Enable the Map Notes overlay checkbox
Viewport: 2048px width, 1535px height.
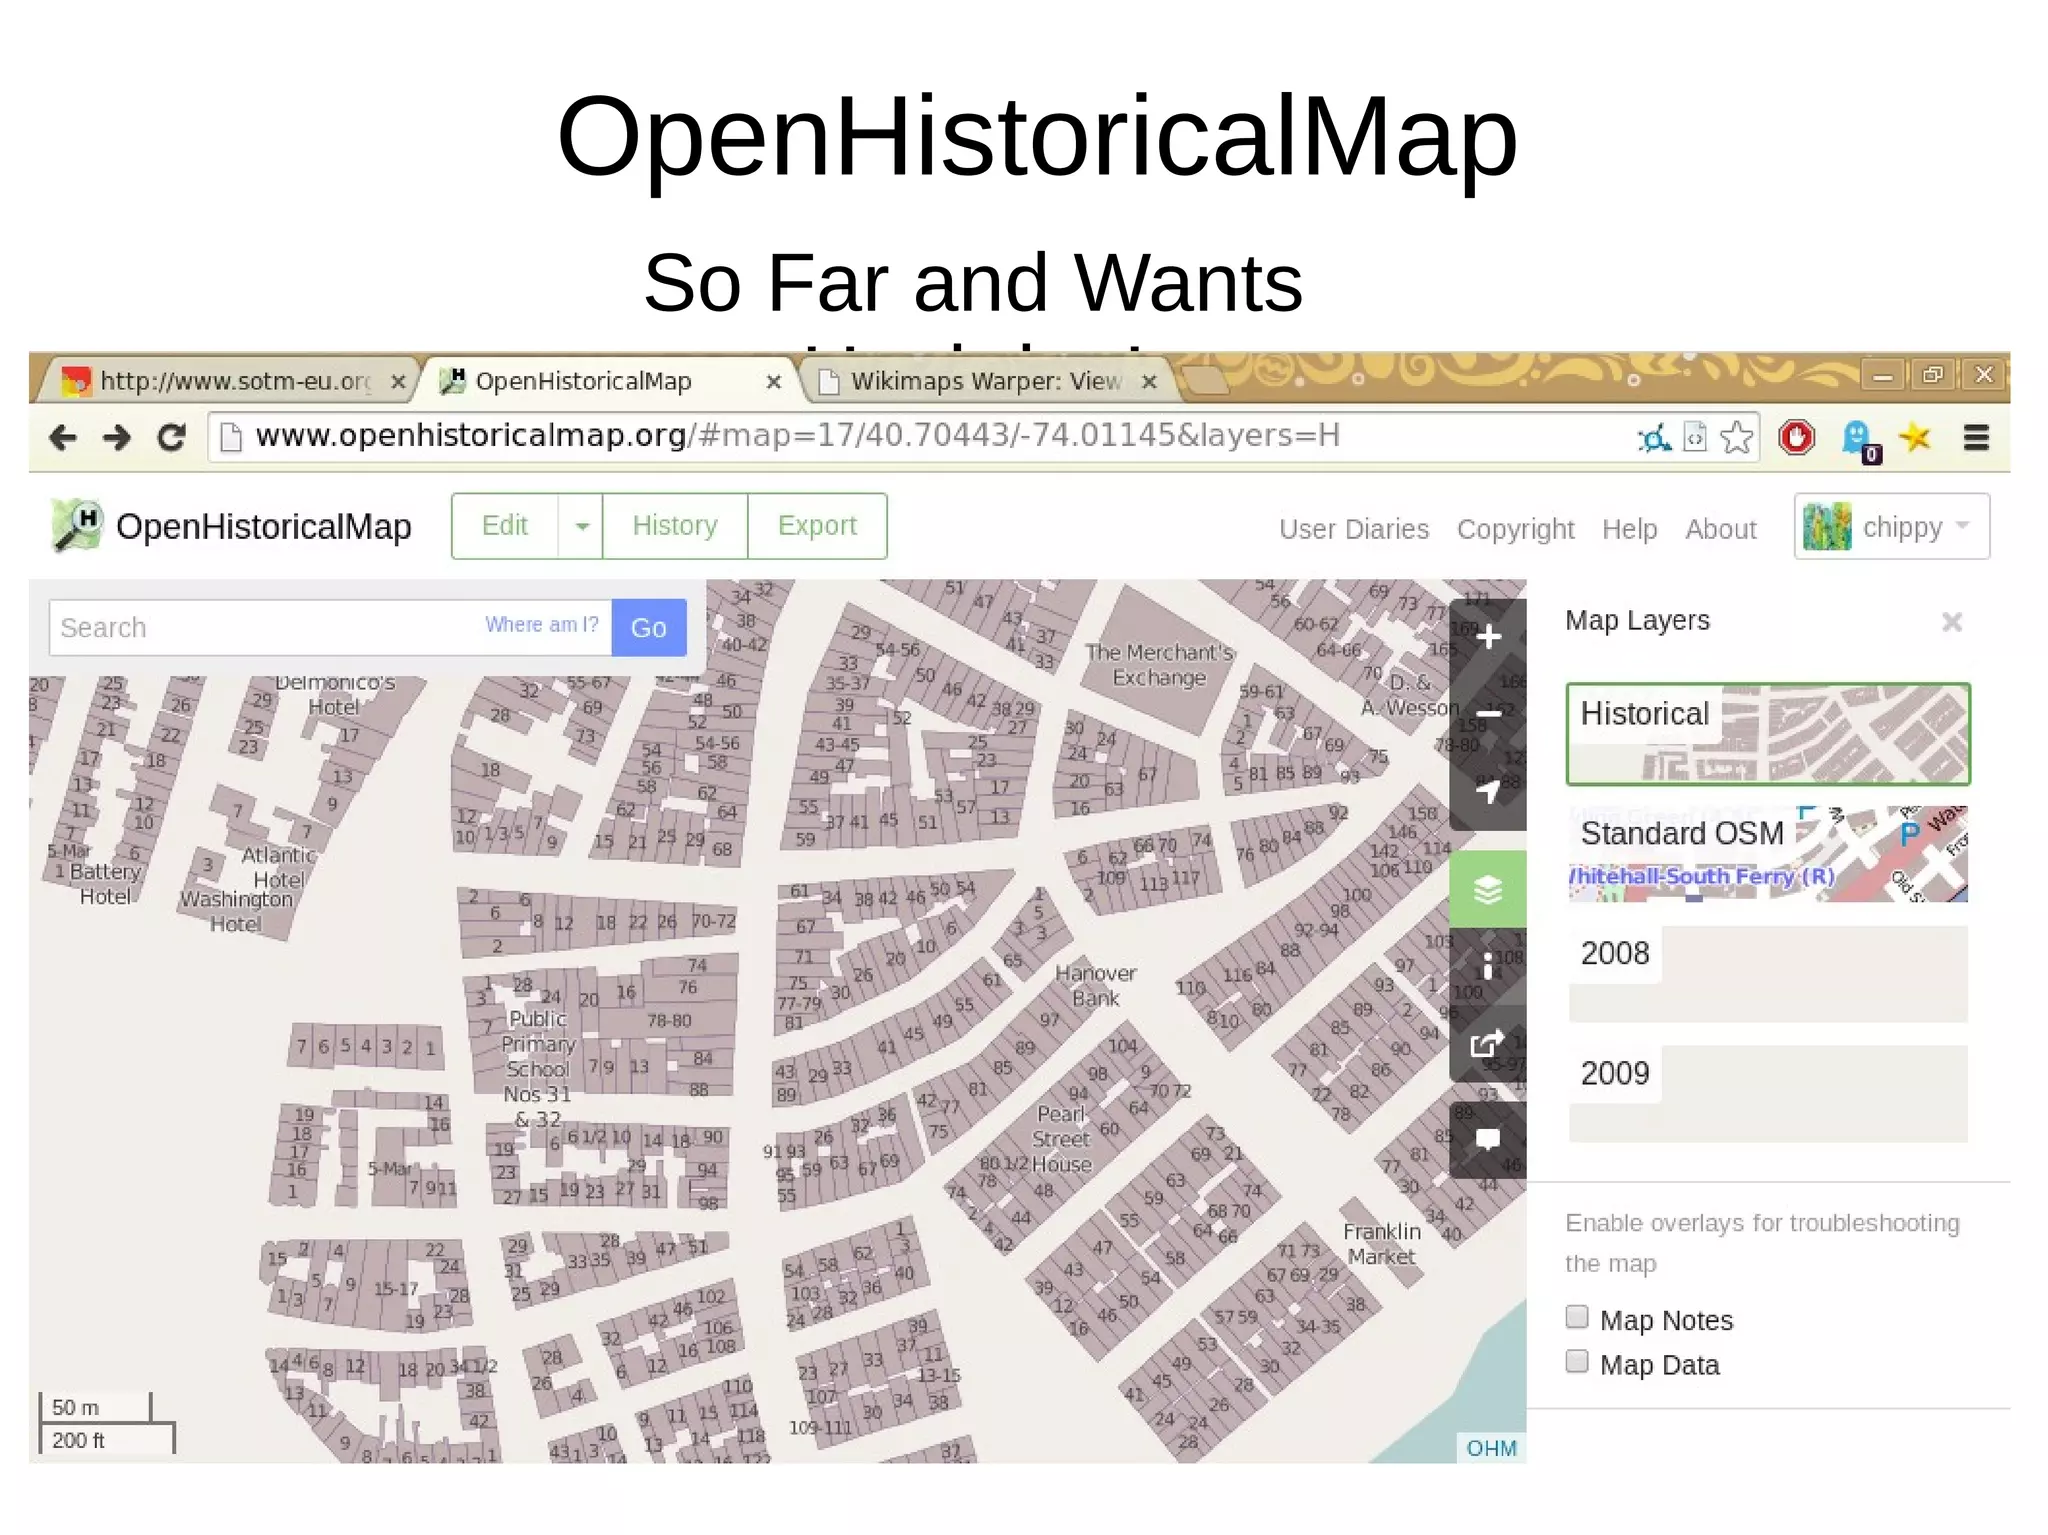(1577, 1317)
